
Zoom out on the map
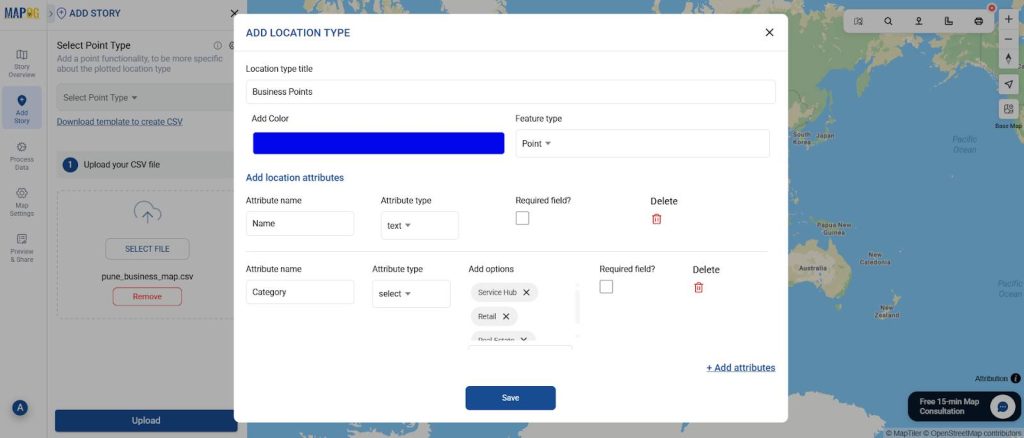click(x=1008, y=39)
